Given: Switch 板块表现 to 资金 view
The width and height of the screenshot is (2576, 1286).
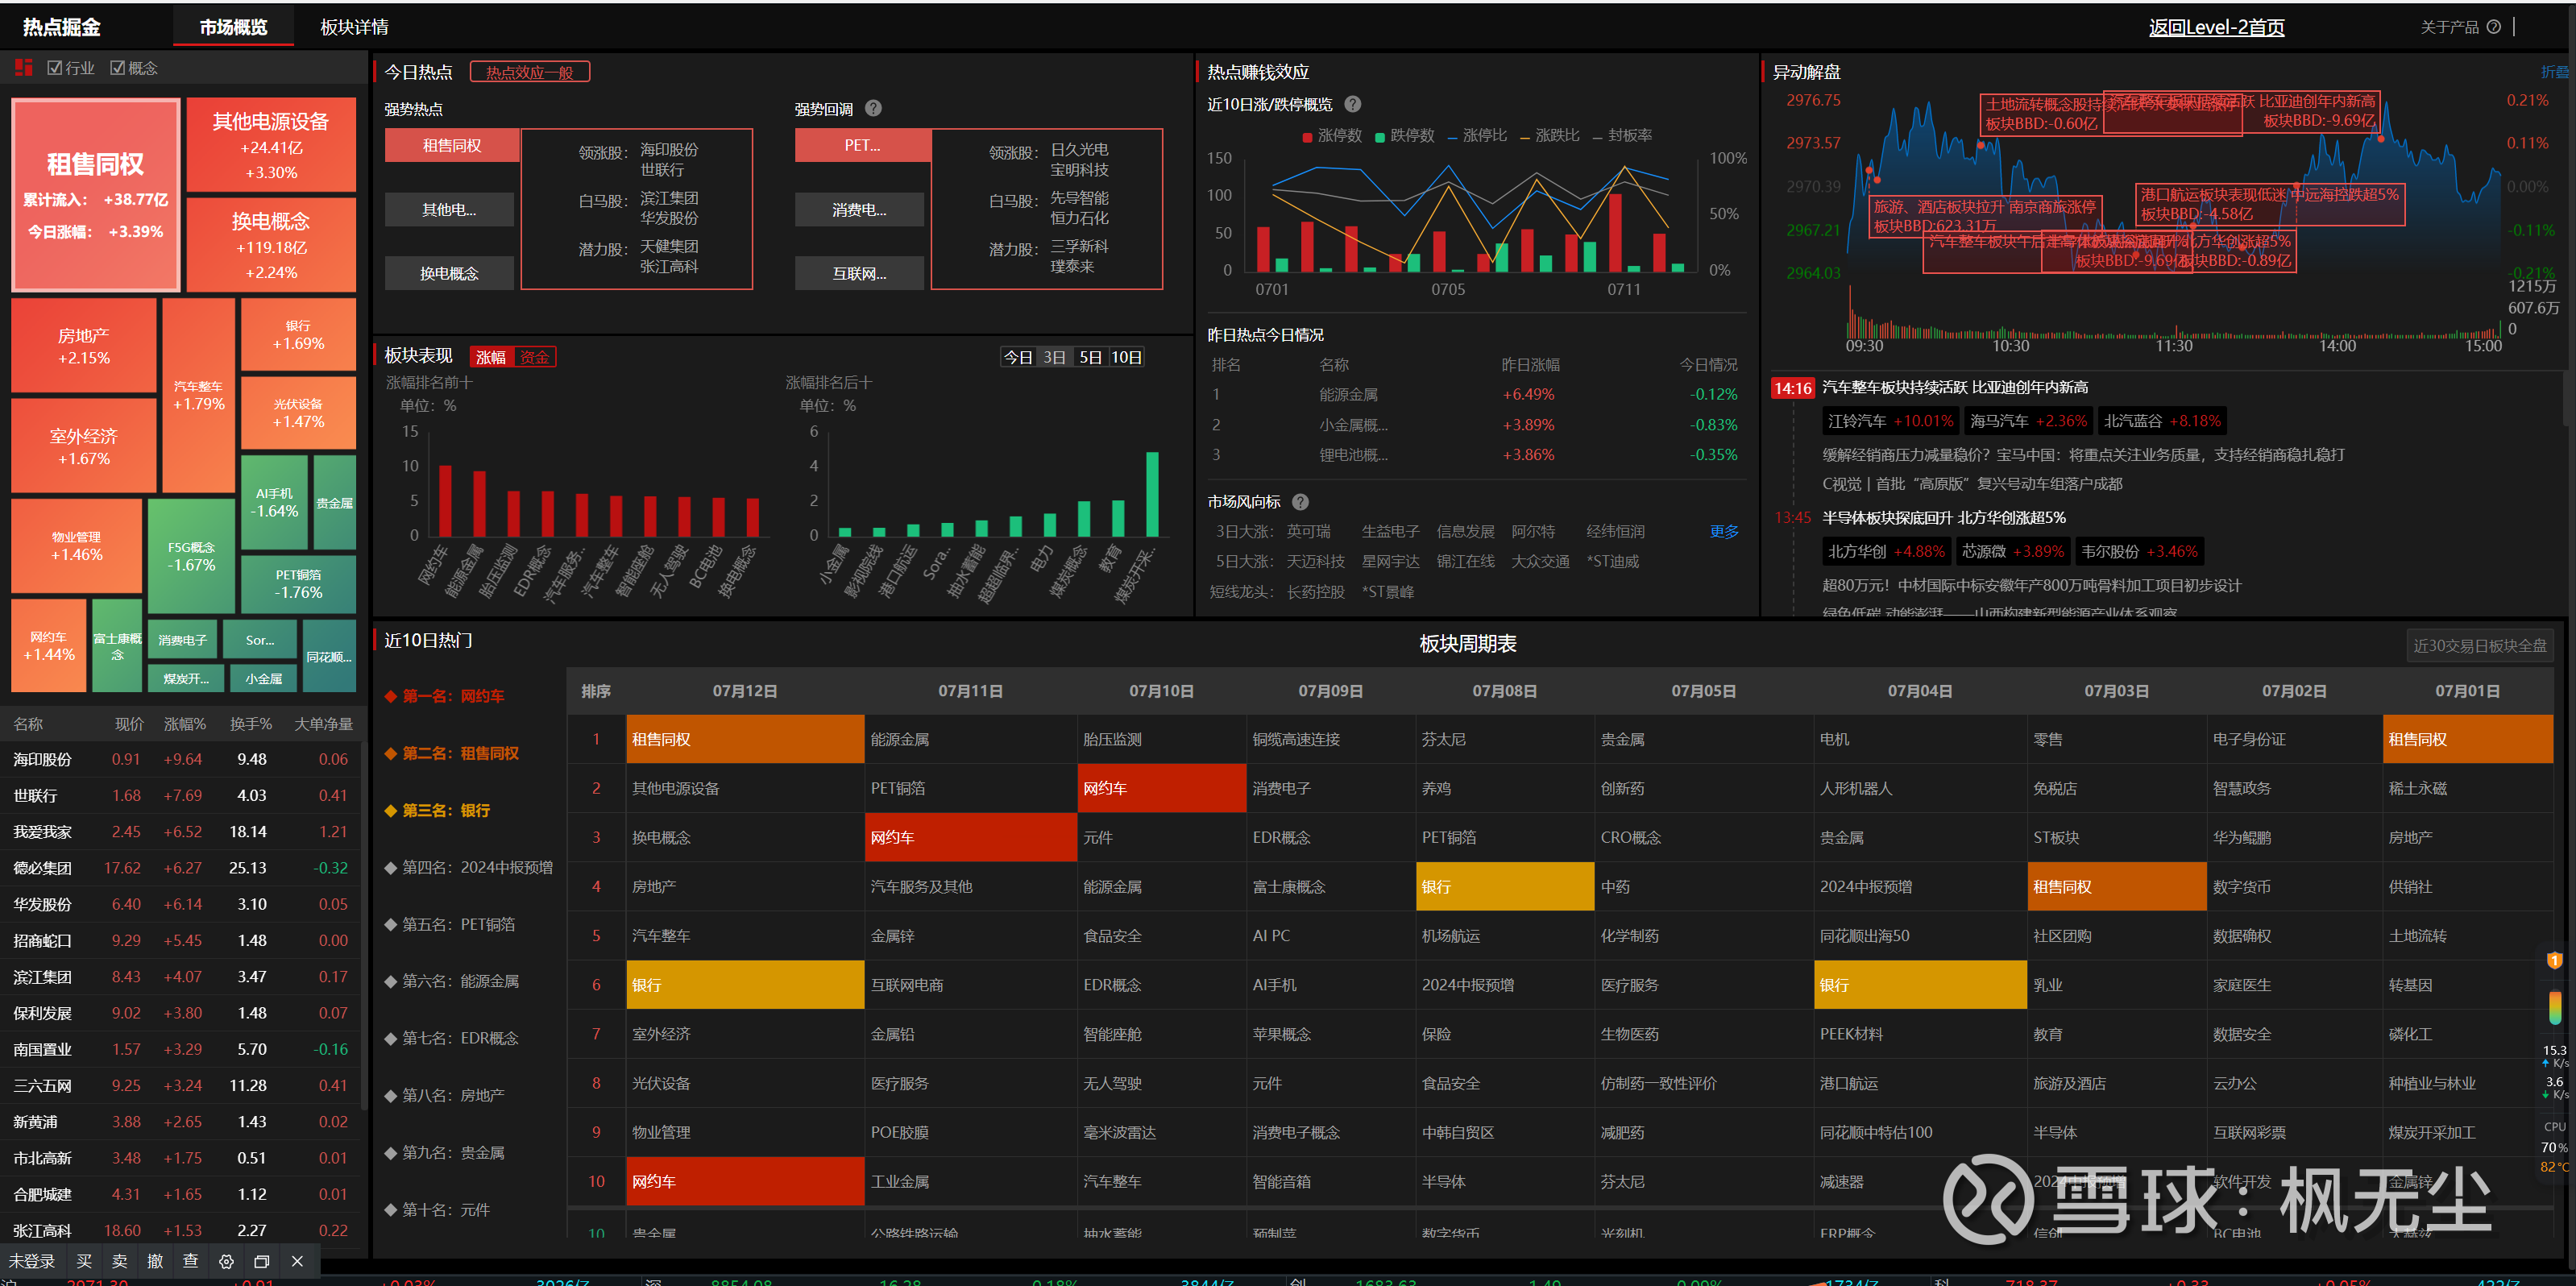Looking at the screenshot, I should 534,357.
